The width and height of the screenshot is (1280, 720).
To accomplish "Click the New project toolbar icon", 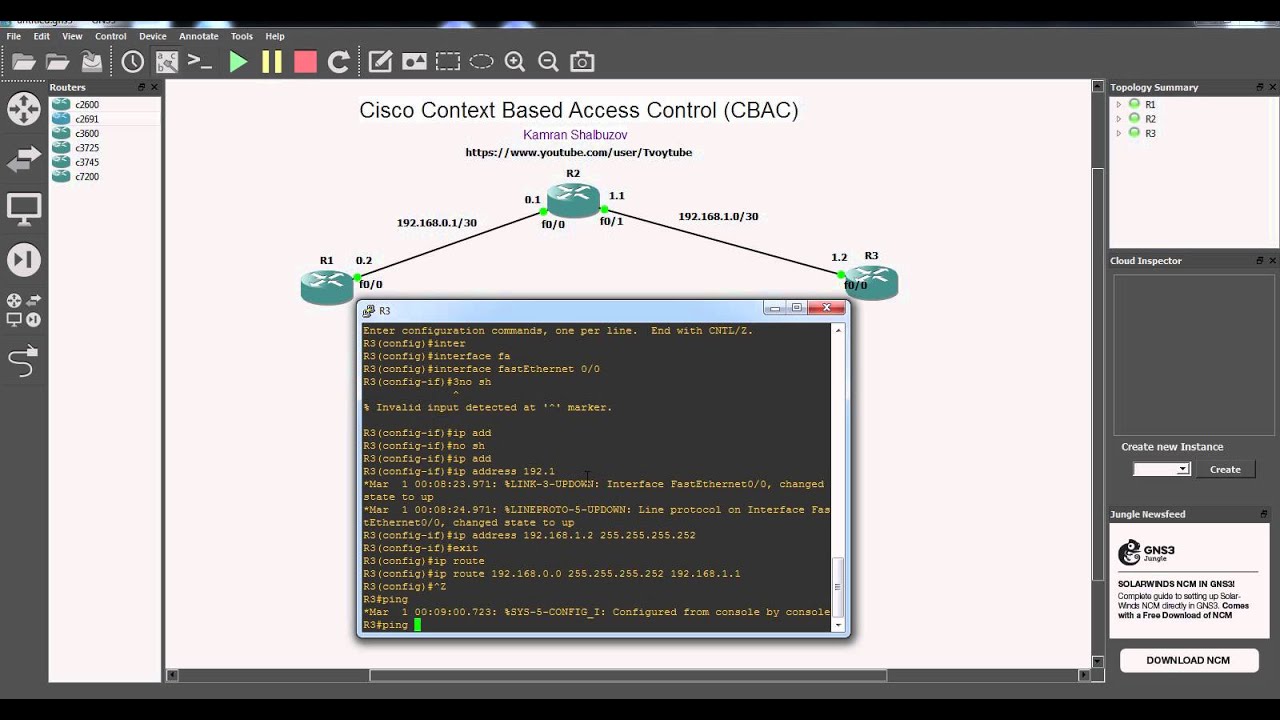I will [x=23, y=62].
